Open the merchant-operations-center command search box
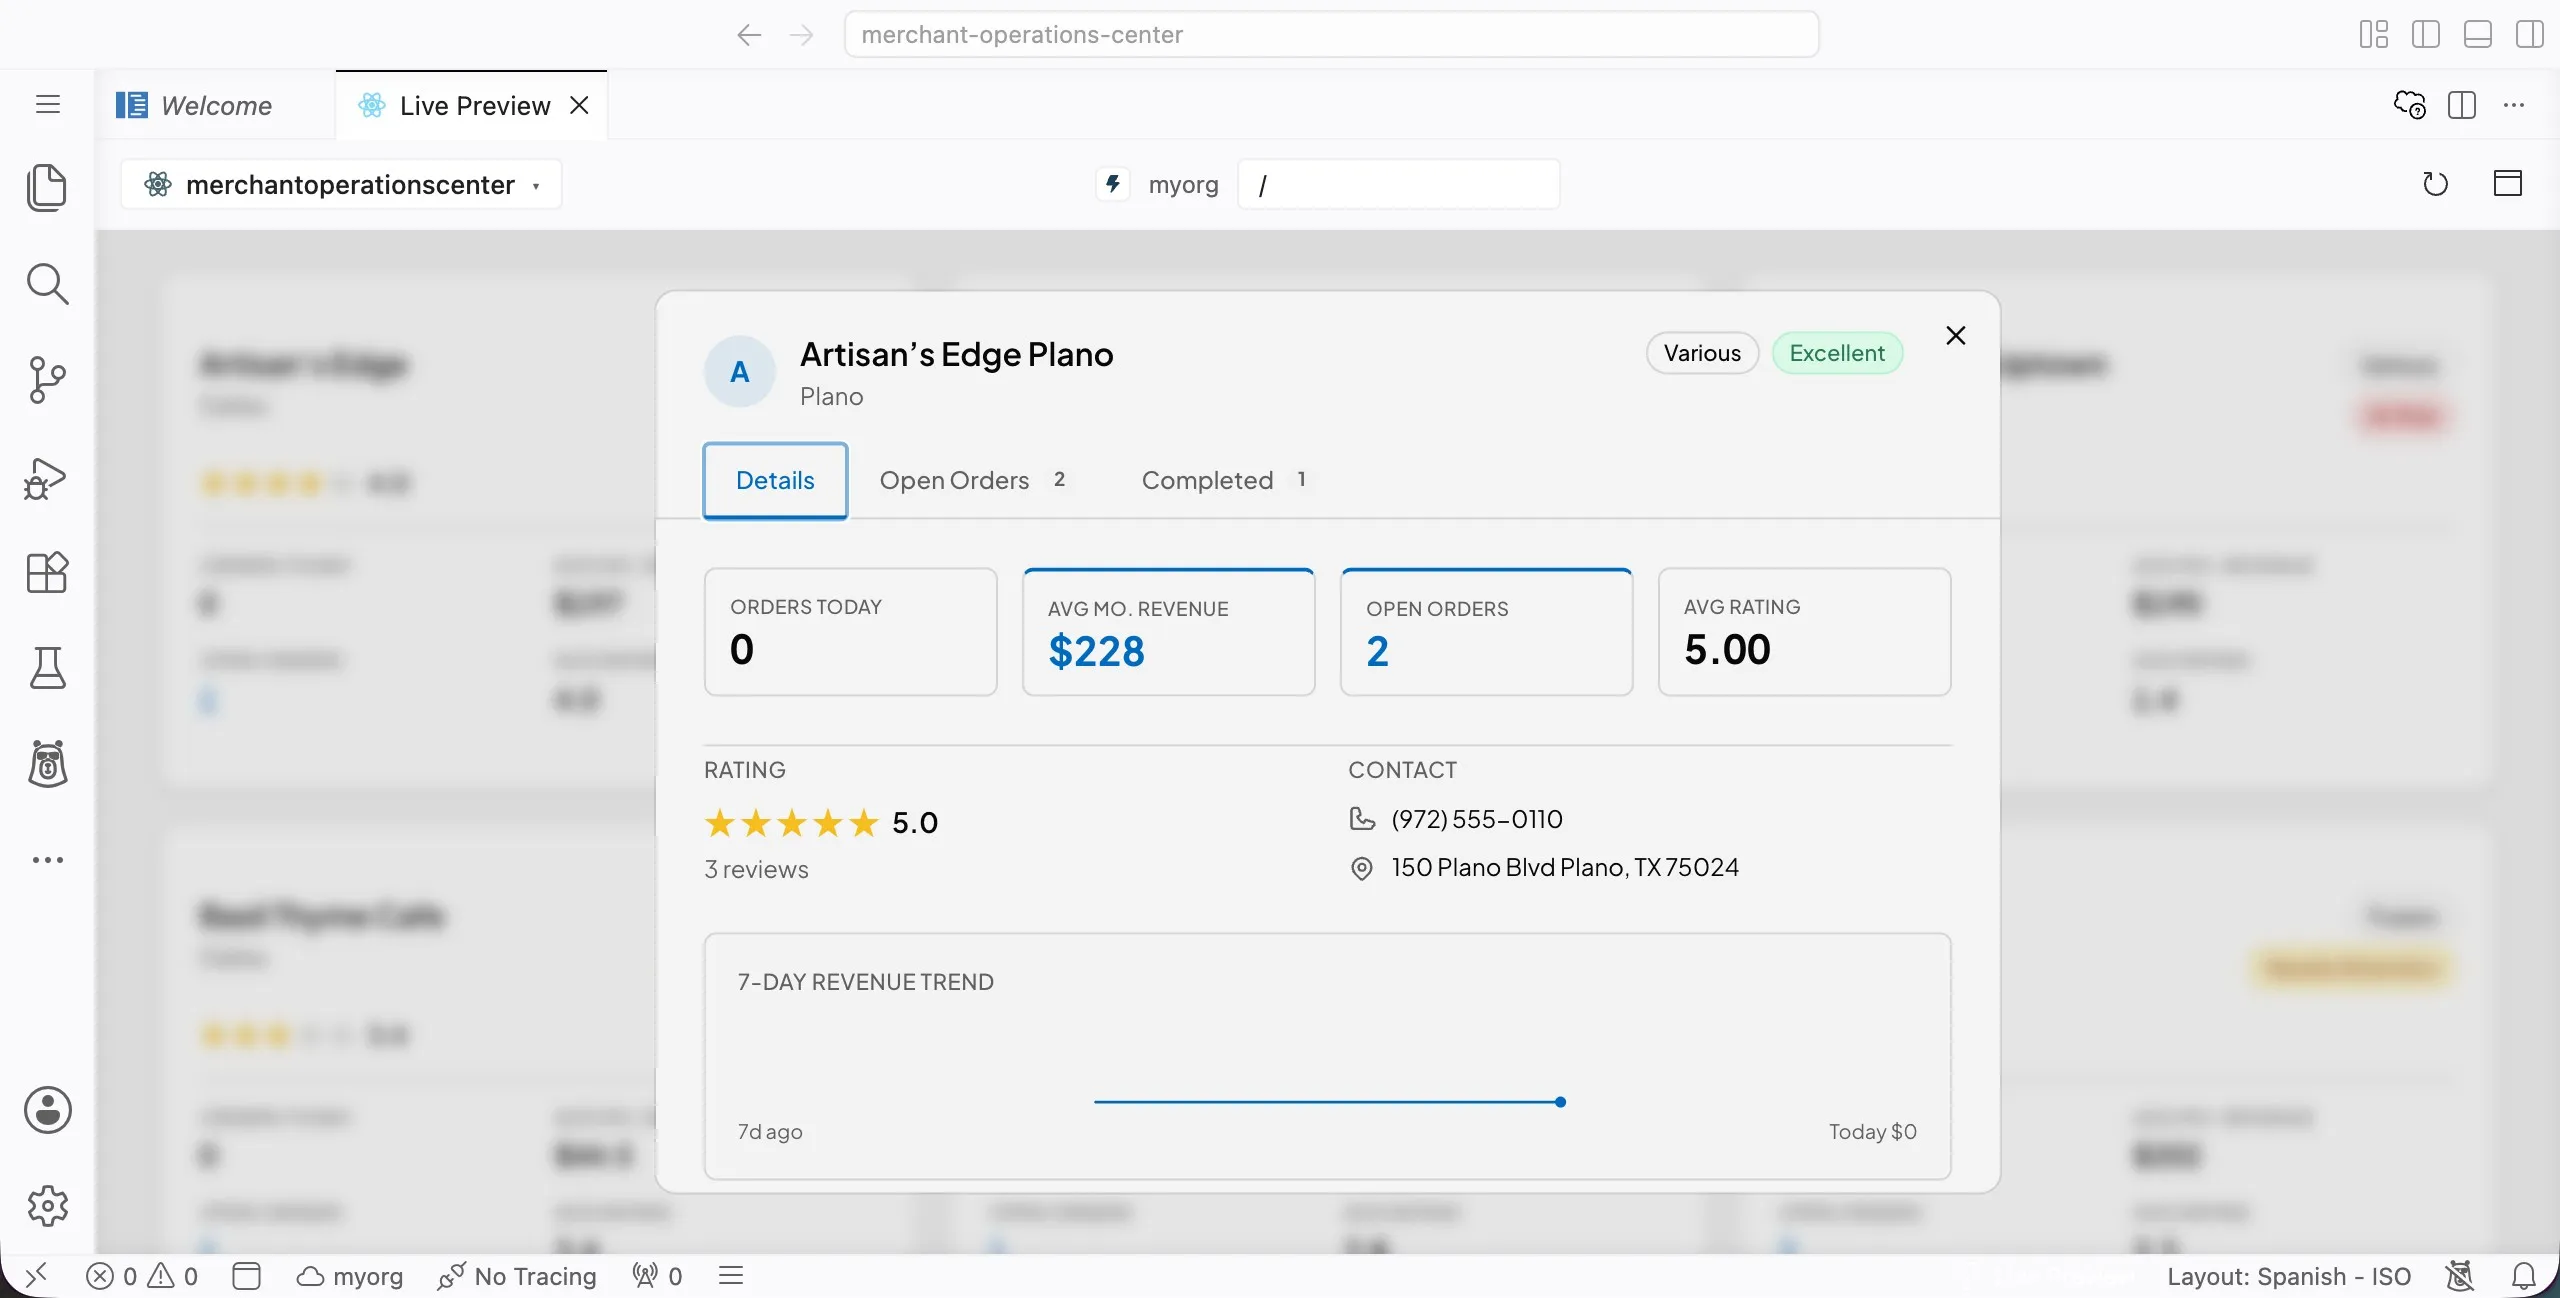The height and width of the screenshot is (1298, 2560). [x=1331, y=35]
